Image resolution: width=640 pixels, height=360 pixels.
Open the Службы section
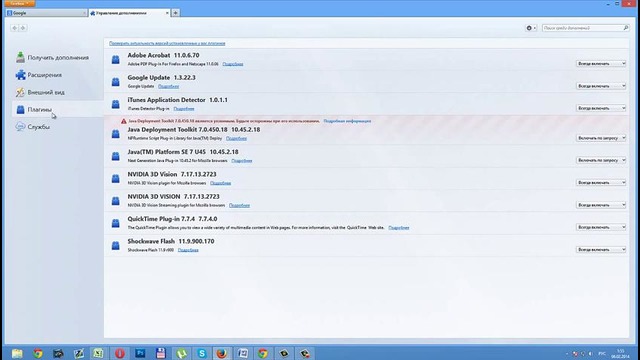tap(33, 127)
